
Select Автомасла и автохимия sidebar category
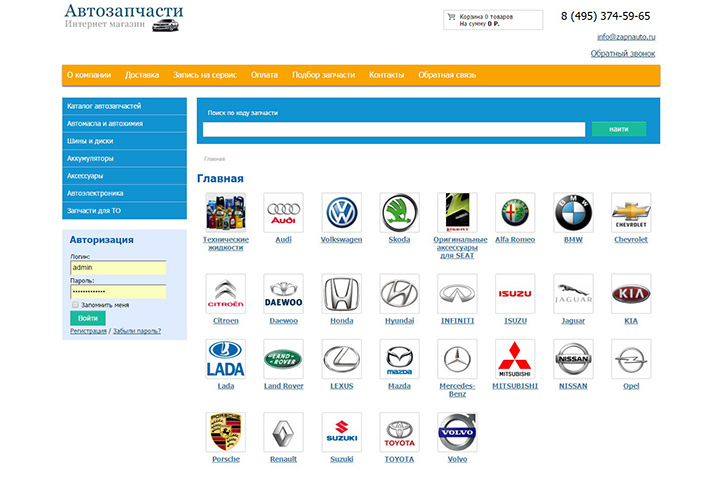(124, 124)
